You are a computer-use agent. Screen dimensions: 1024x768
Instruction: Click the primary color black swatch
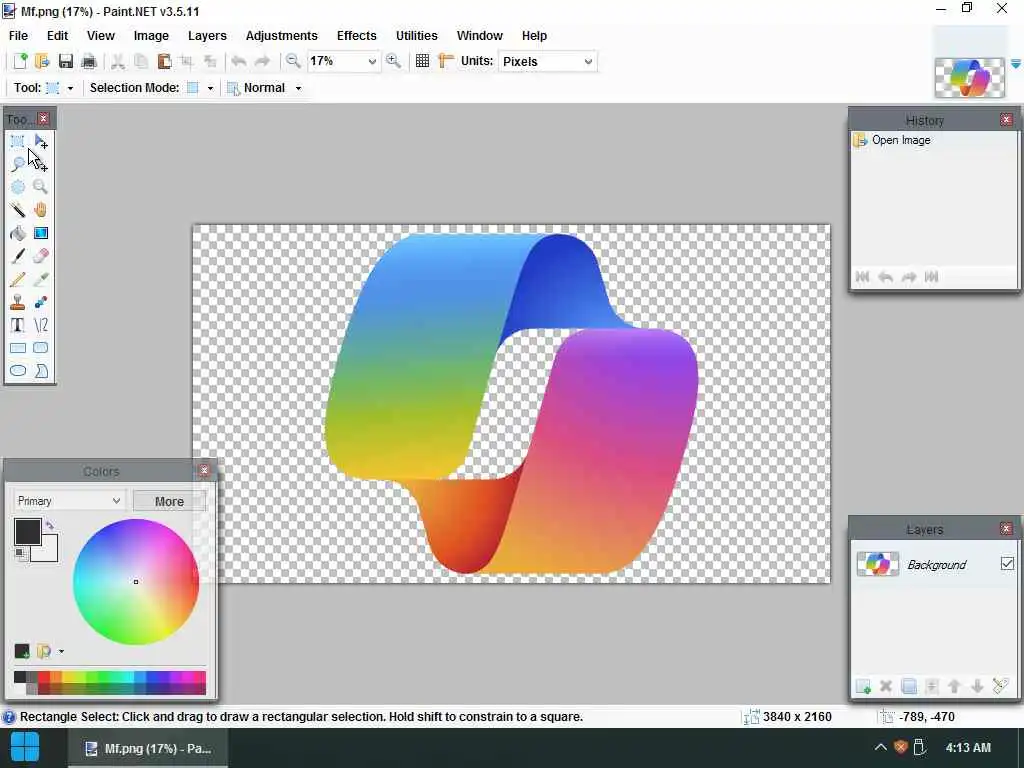(26, 531)
